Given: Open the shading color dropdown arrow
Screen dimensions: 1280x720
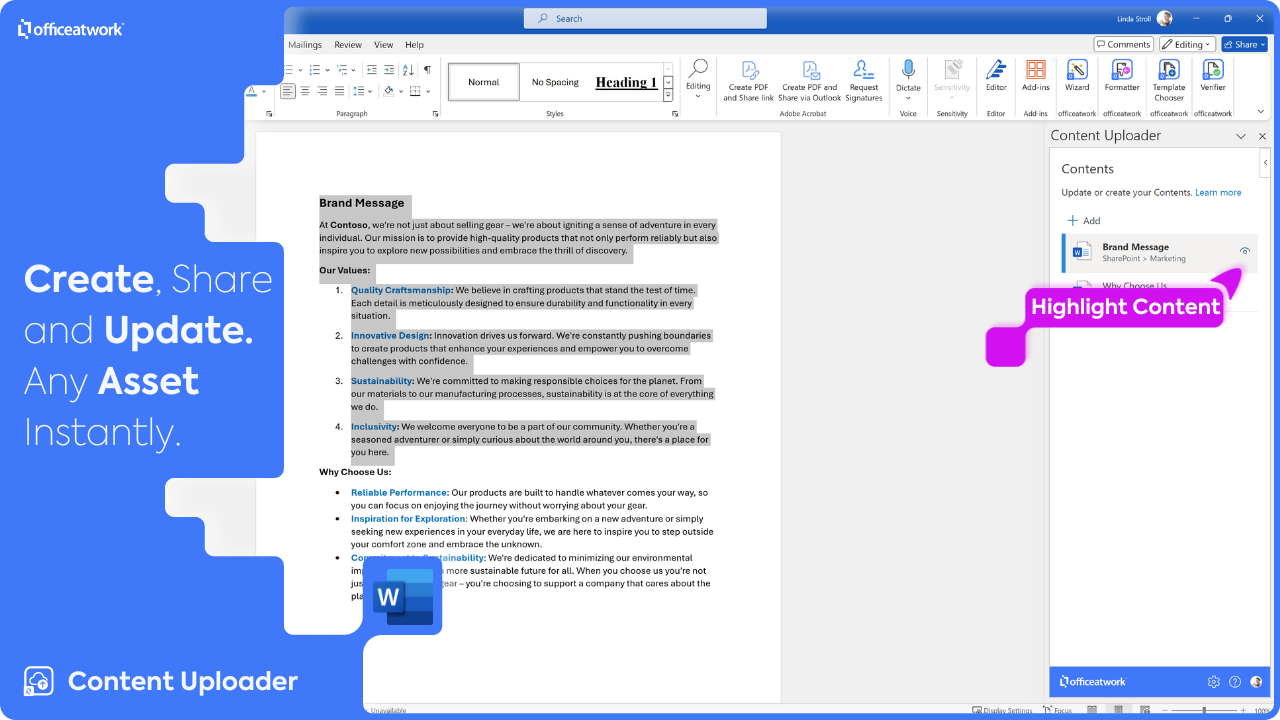Looking at the screenshot, I should 401,91.
